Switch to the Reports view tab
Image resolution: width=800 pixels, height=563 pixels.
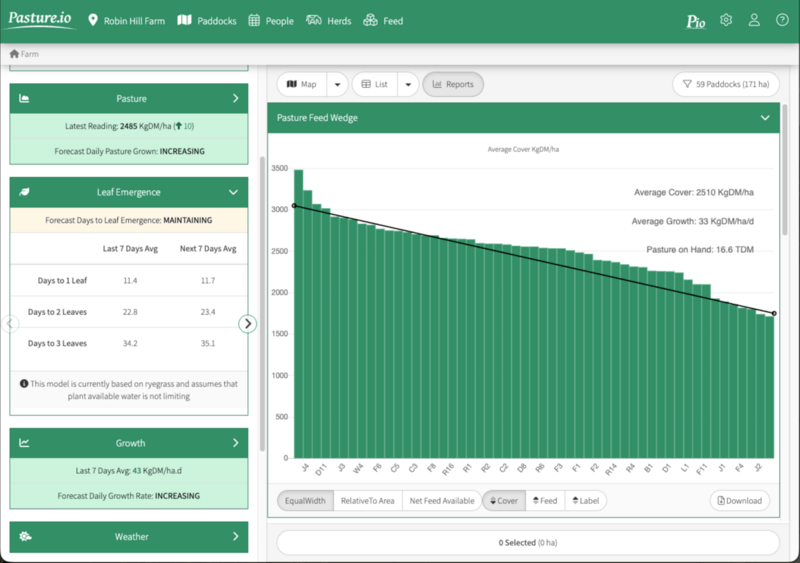click(453, 84)
